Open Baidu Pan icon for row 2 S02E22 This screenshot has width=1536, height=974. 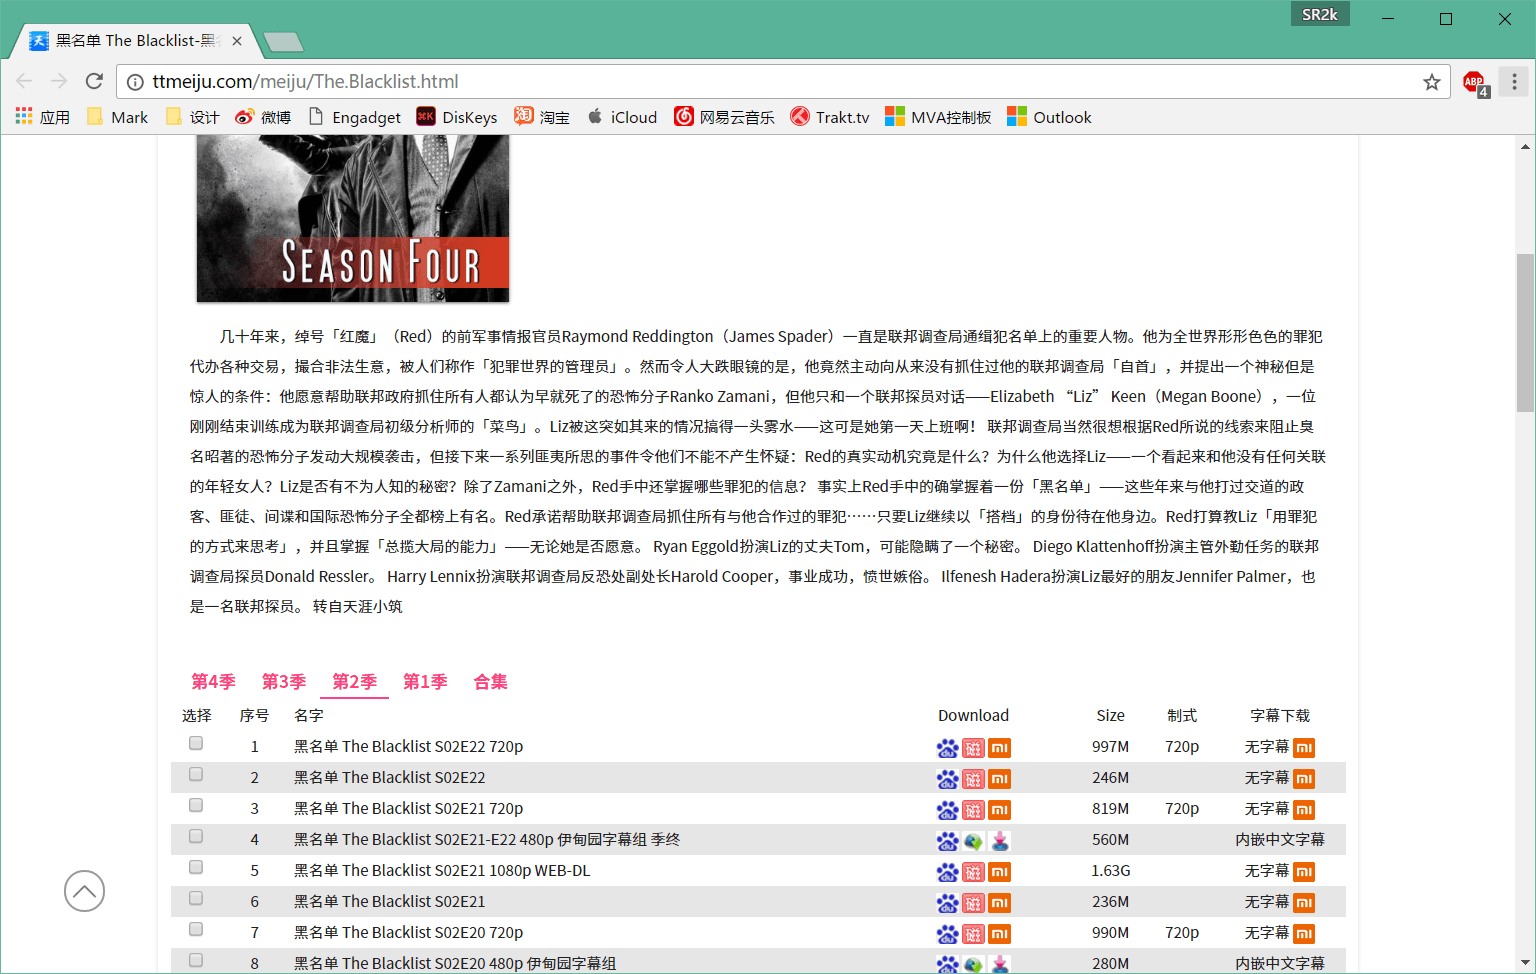click(x=947, y=779)
